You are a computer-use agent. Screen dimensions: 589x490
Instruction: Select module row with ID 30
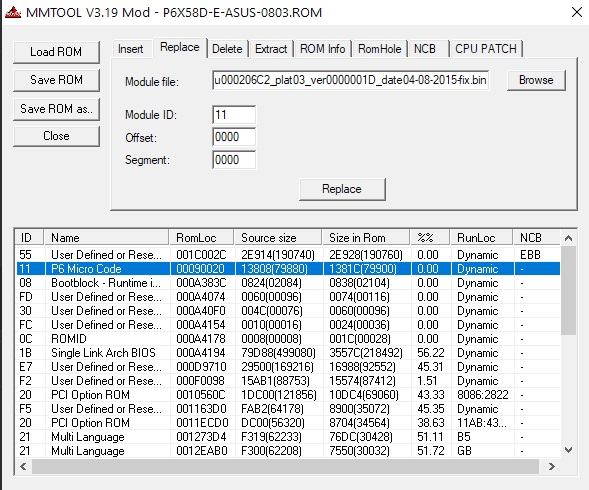[288, 311]
